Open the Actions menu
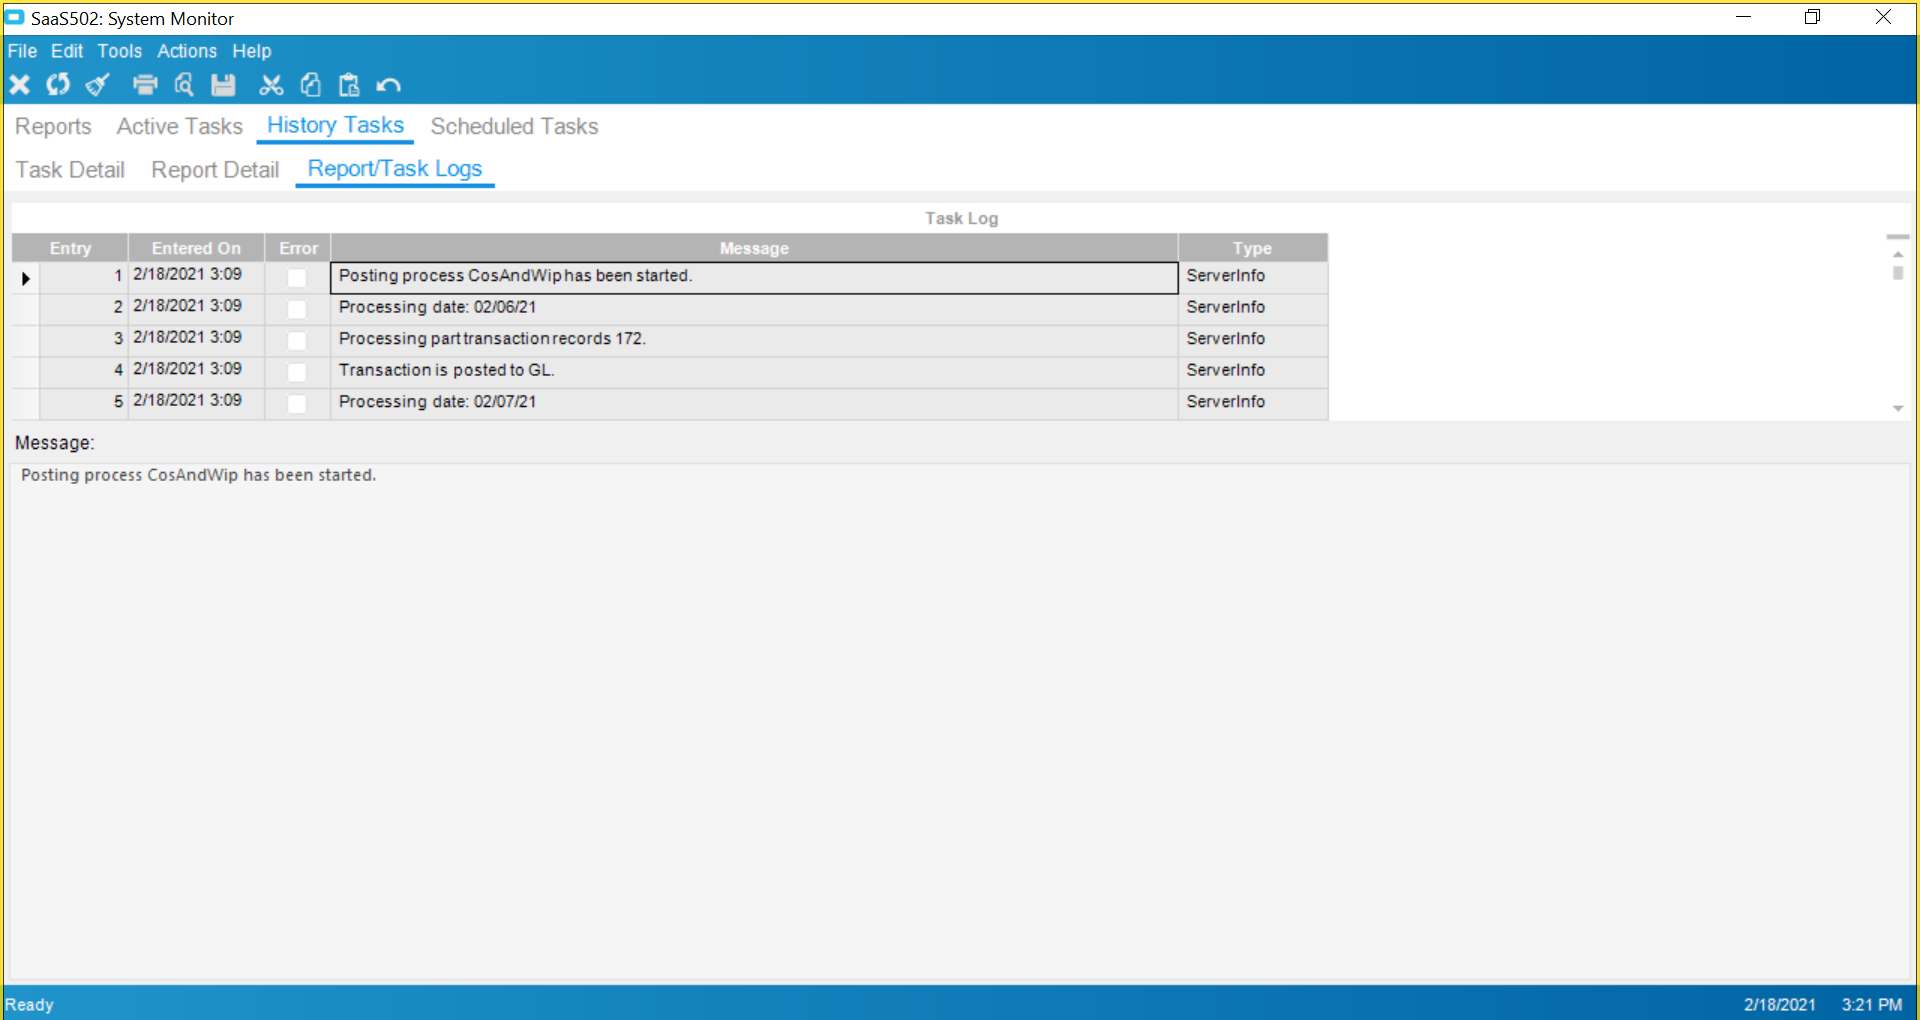This screenshot has height=1020, width=1920. click(187, 51)
